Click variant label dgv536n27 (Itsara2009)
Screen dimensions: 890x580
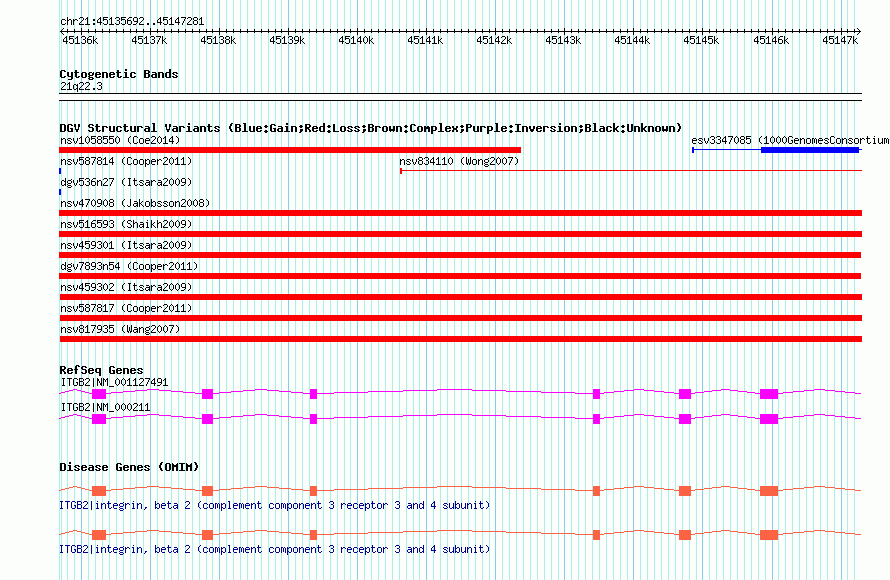click(x=126, y=182)
